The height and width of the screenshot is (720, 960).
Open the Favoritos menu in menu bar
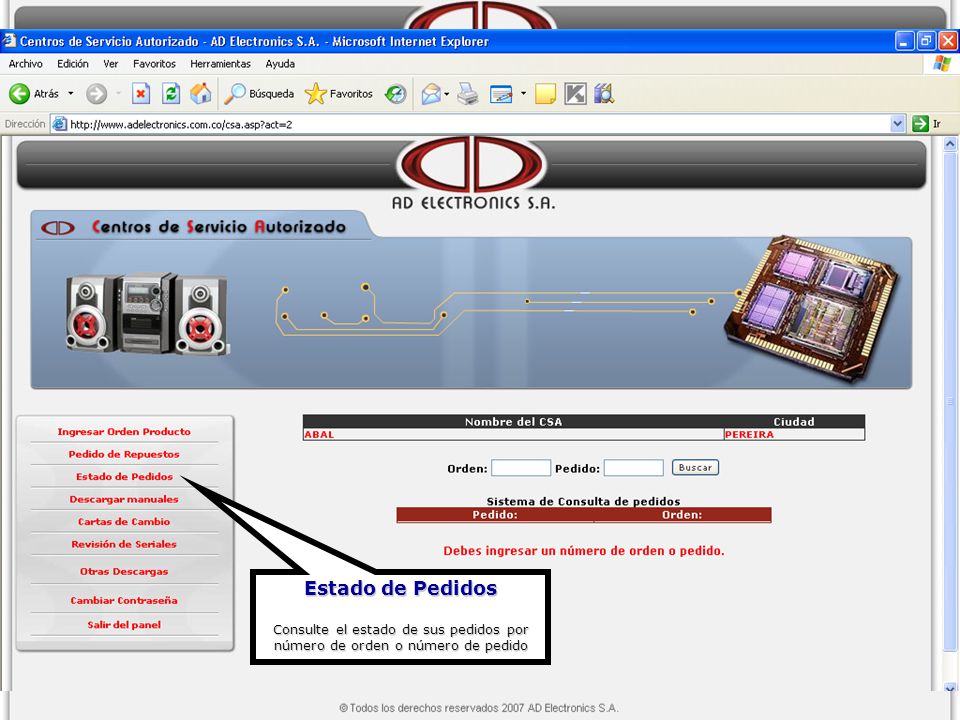(154, 64)
